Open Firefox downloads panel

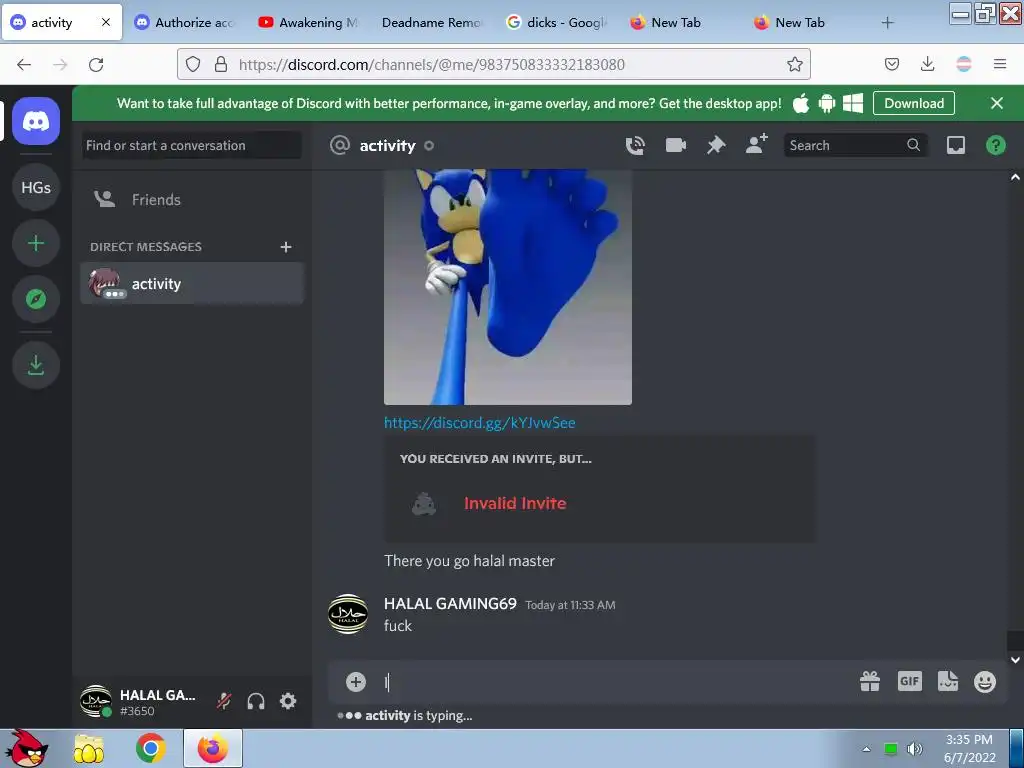coord(927,64)
